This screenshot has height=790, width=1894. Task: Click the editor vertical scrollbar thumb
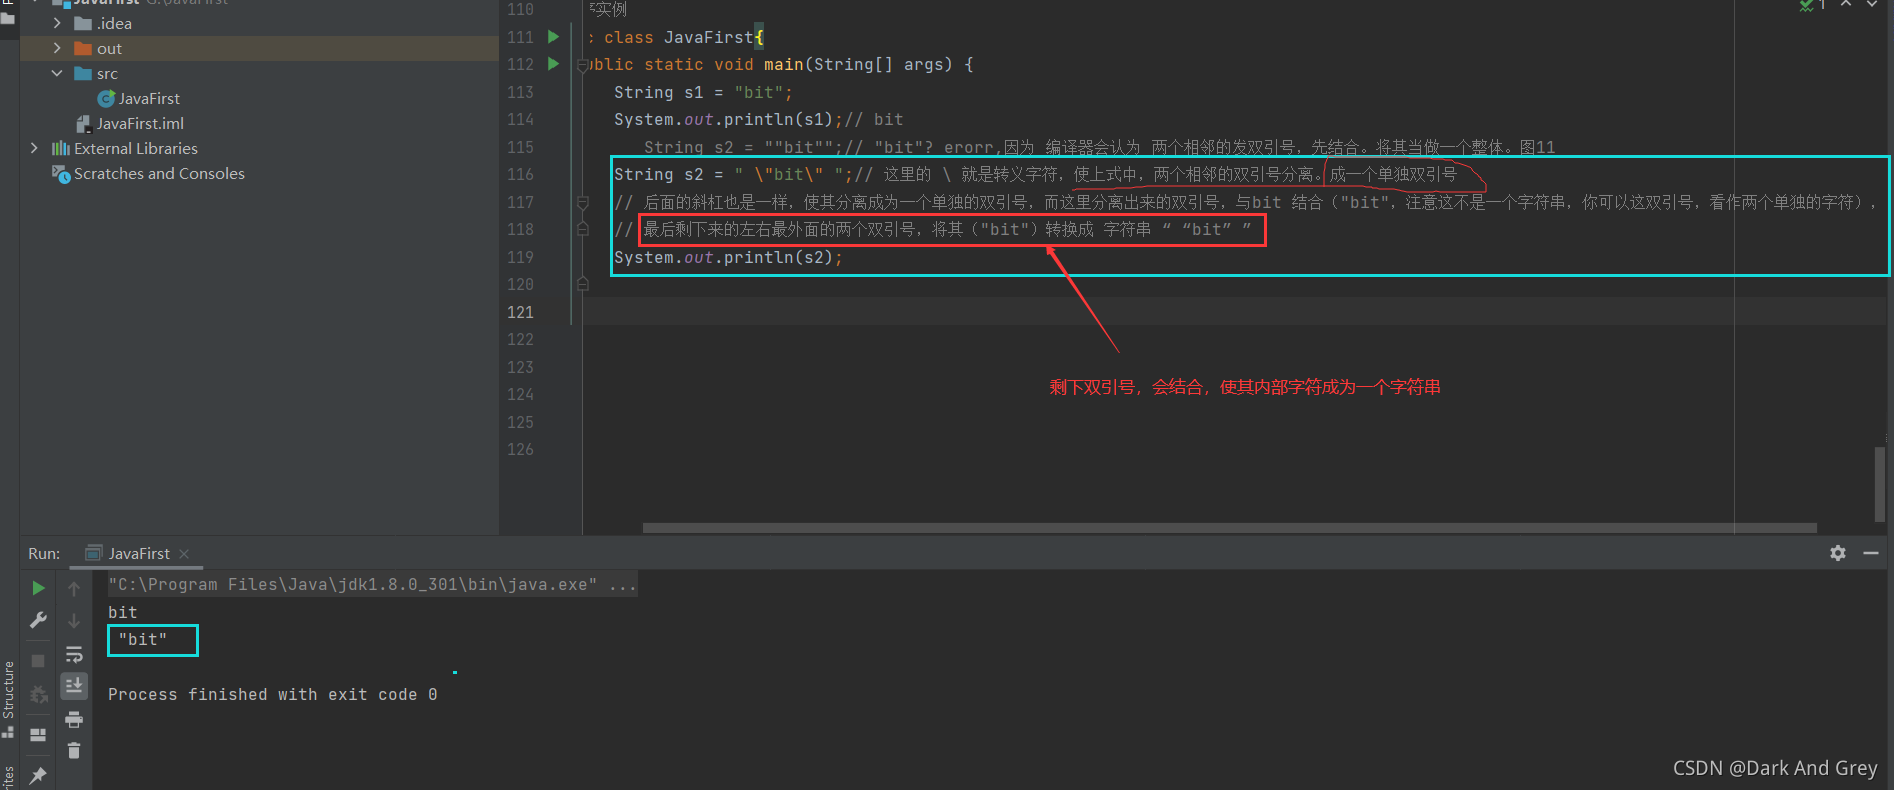(1879, 485)
